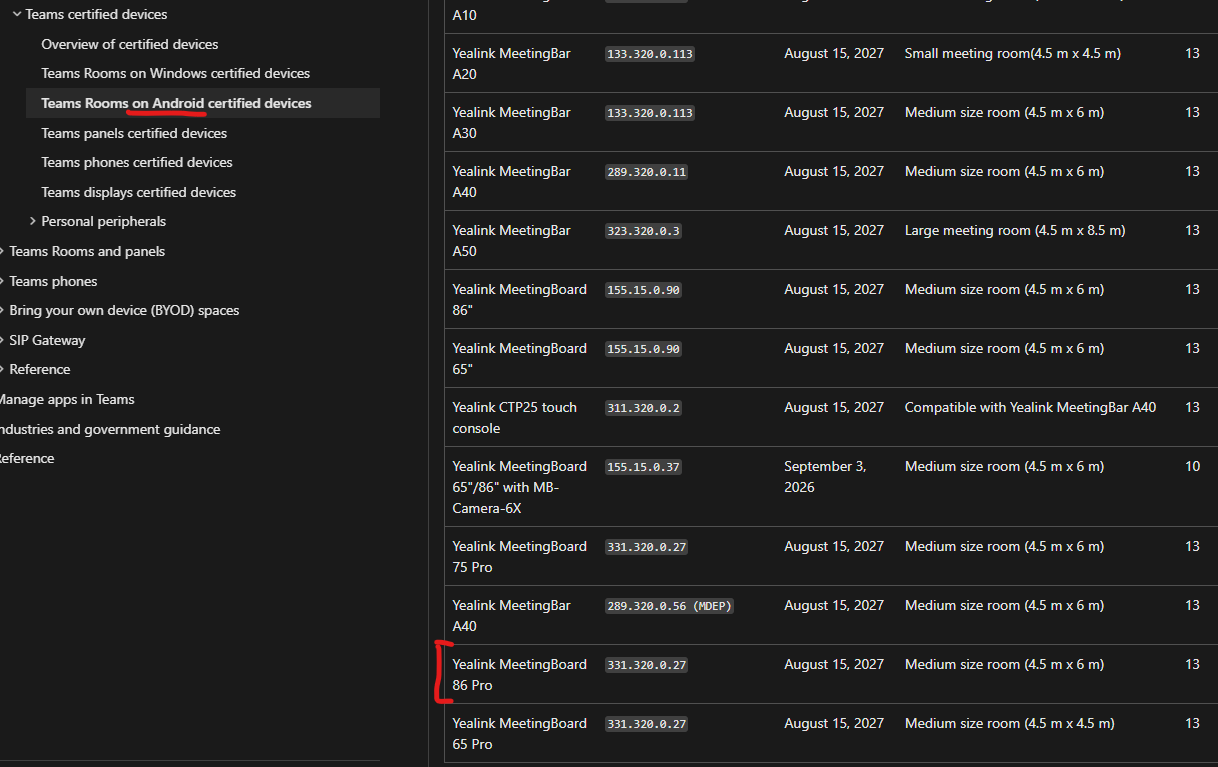Screen dimensions: 1218x767
Task: Click firmware 133.320.0.113 in MeetingBar A20 row
Action: tap(650, 54)
